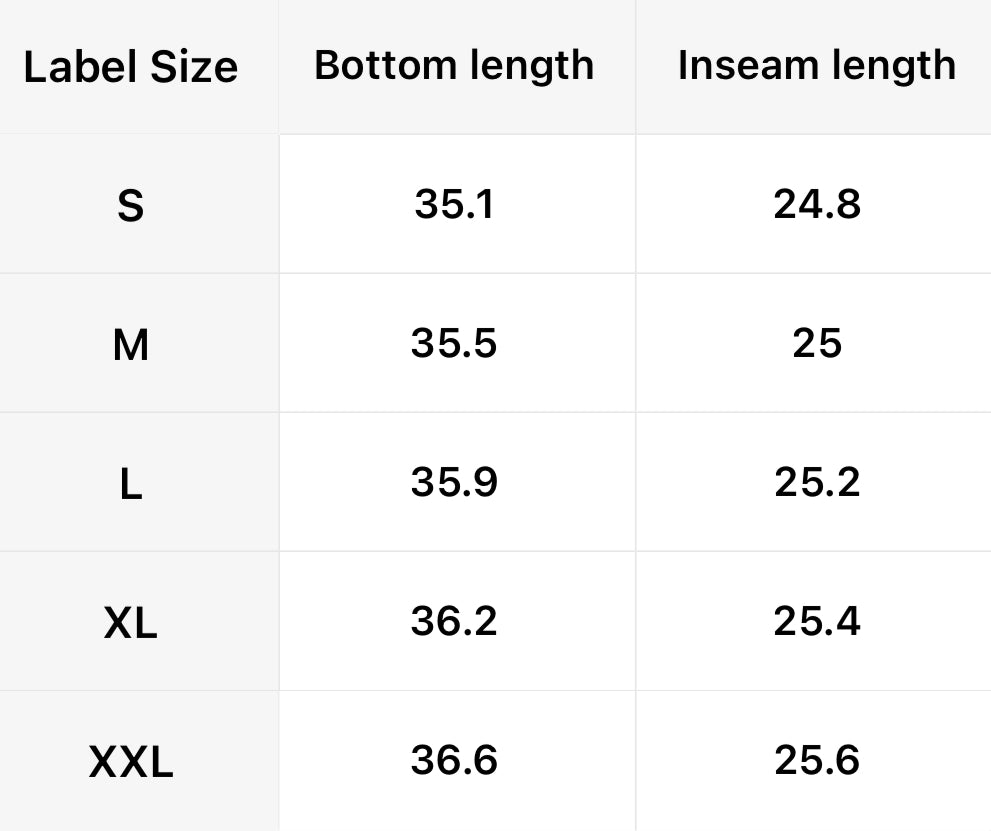Click inseam length value 25.4

816,621
